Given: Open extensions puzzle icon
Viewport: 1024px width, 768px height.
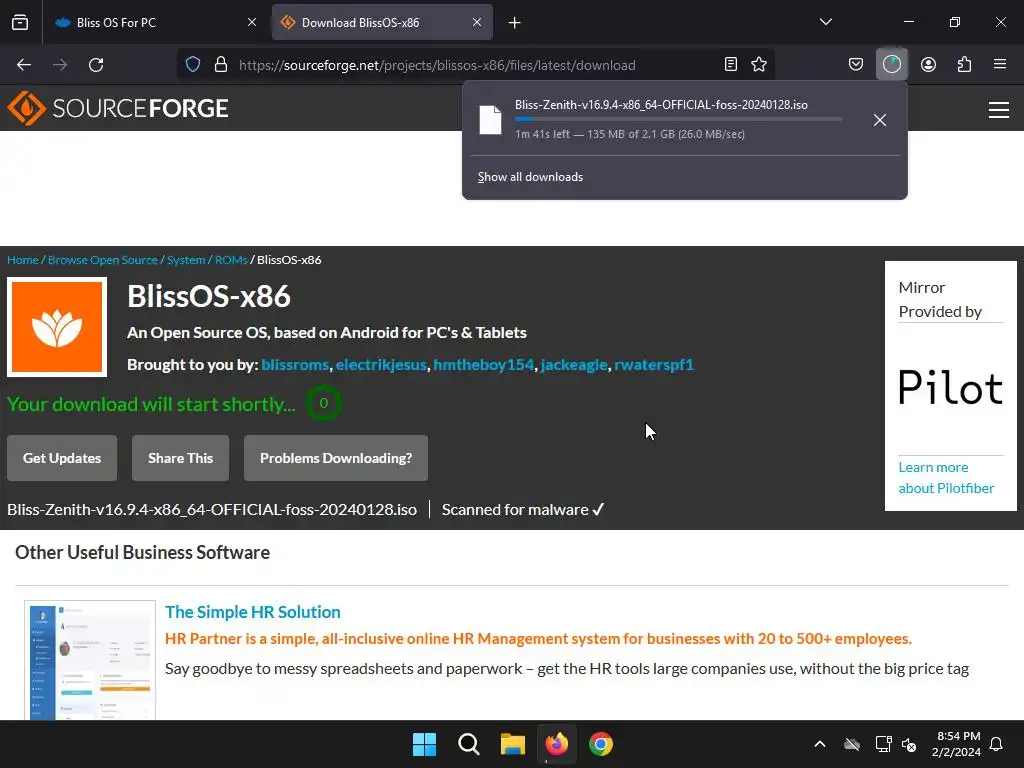Looking at the screenshot, I should pos(964,65).
